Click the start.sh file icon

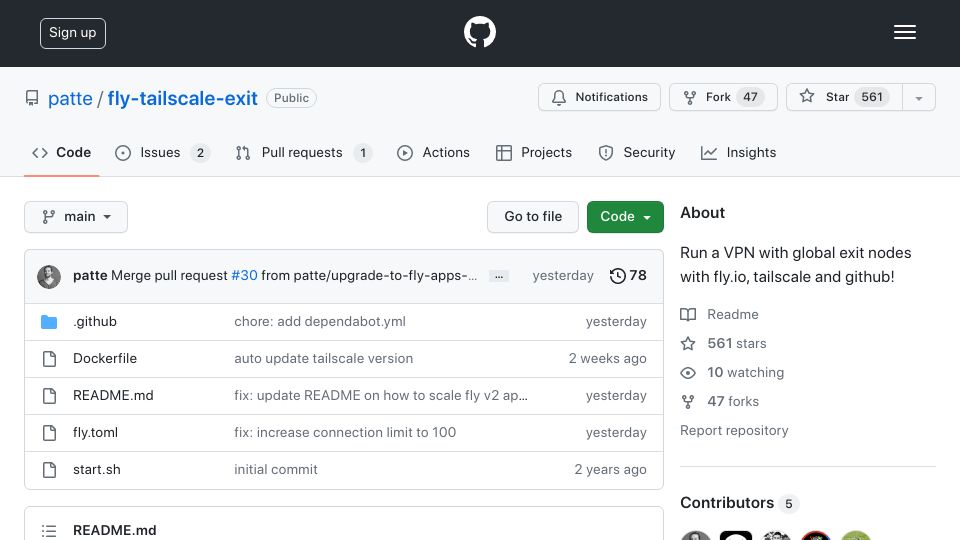coord(50,470)
